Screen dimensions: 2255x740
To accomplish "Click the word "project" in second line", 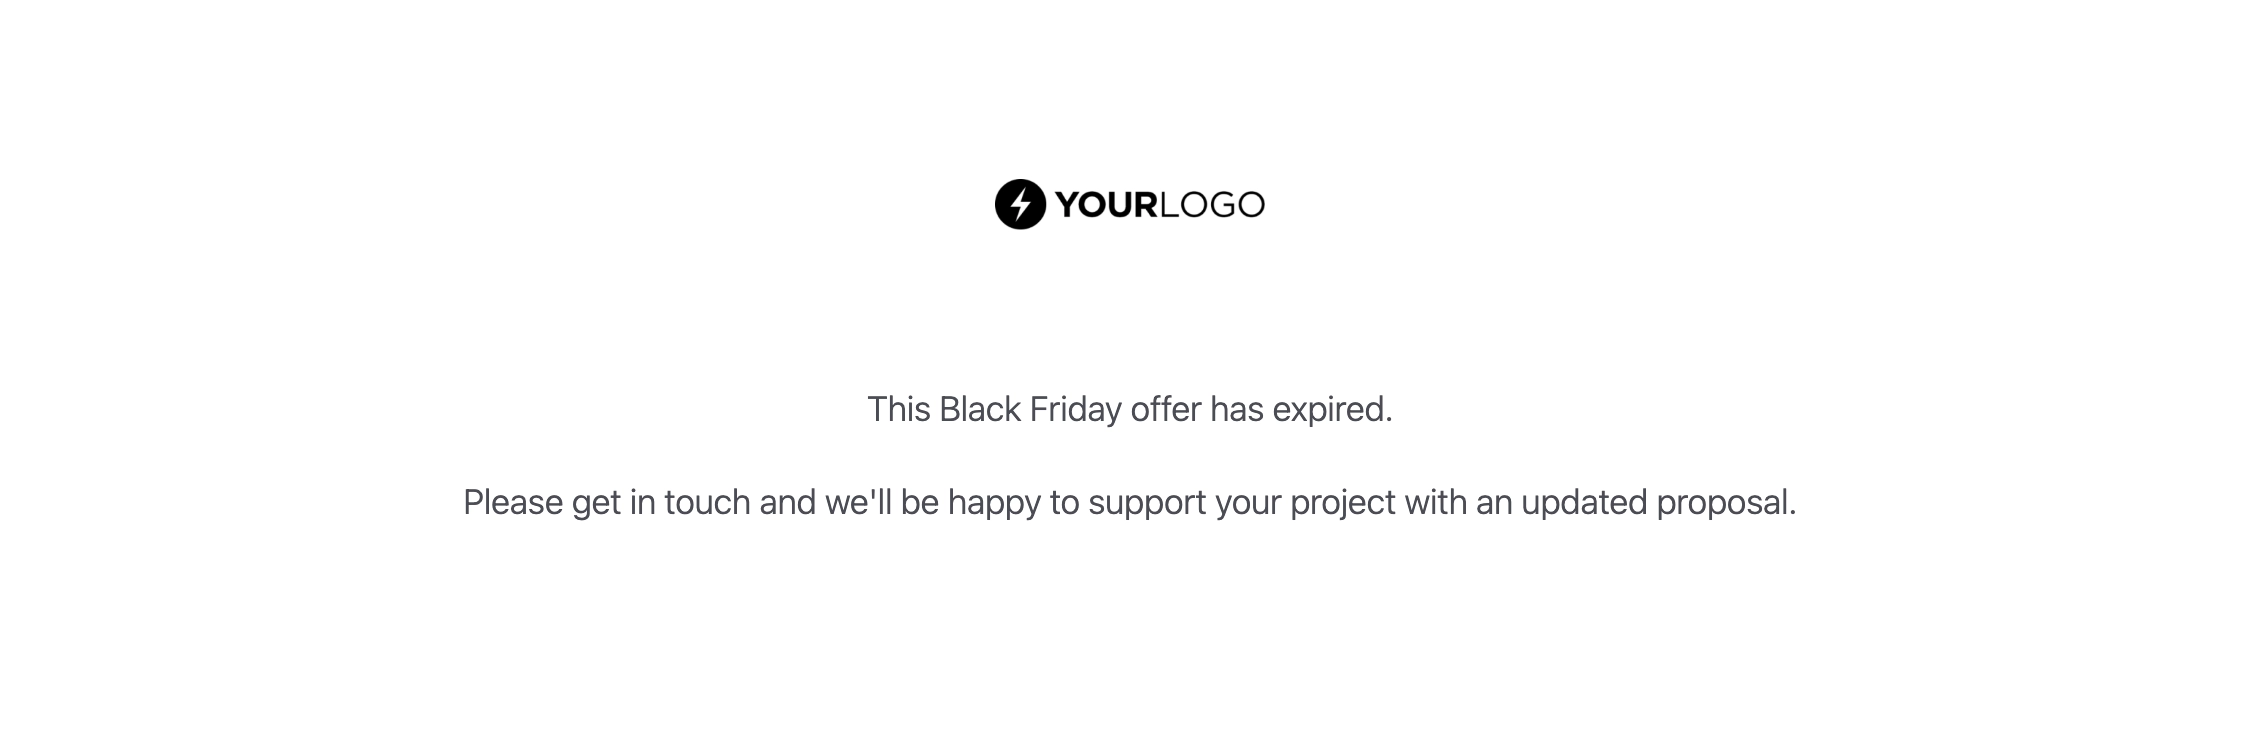I will click(1342, 503).
